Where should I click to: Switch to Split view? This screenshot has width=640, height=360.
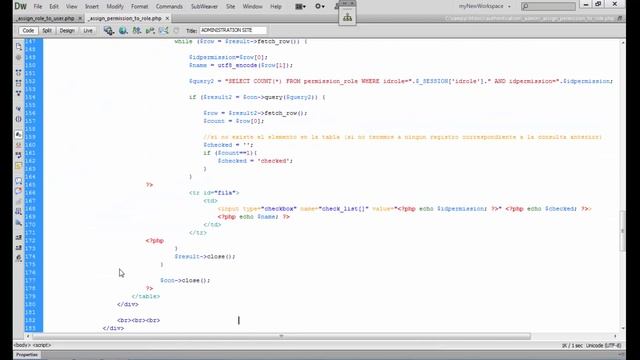coord(47,31)
